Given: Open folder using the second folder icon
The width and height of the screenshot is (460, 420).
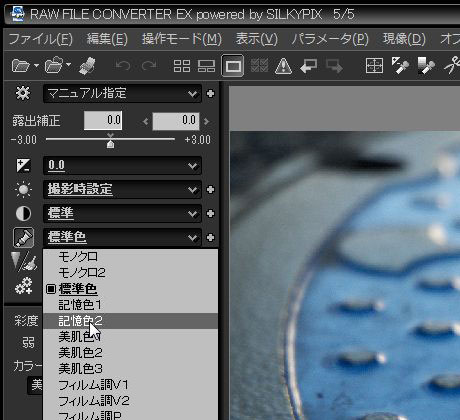Looking at the screenshot, I should pos(54,65).
